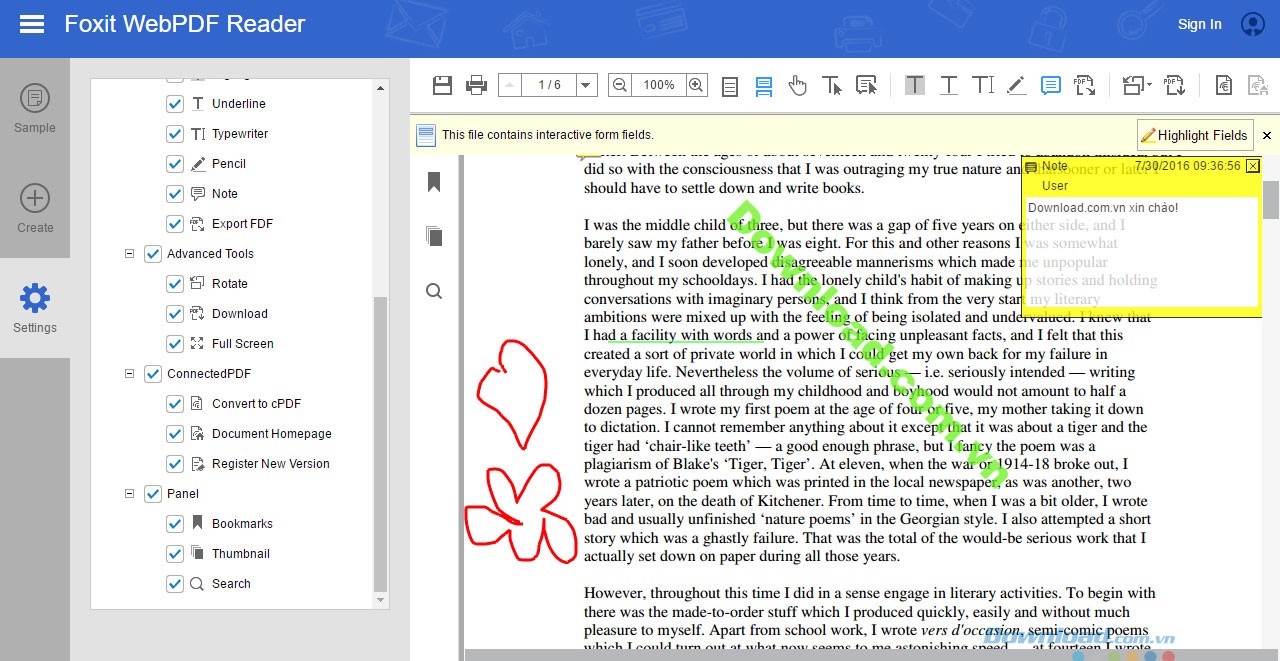
Task: Toggle the Full Screen checkbox
Action: [175, 344]
